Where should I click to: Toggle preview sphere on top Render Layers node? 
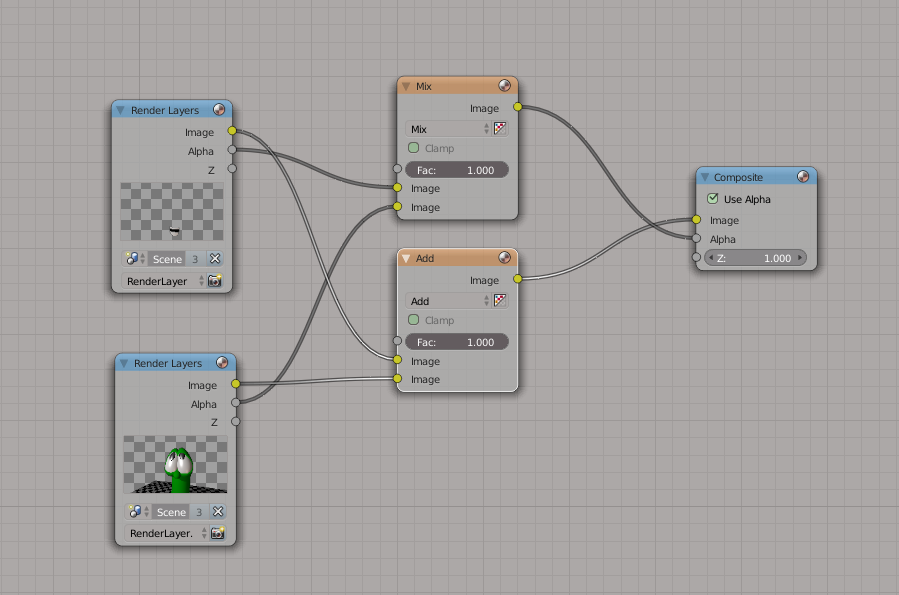(219, 109)
